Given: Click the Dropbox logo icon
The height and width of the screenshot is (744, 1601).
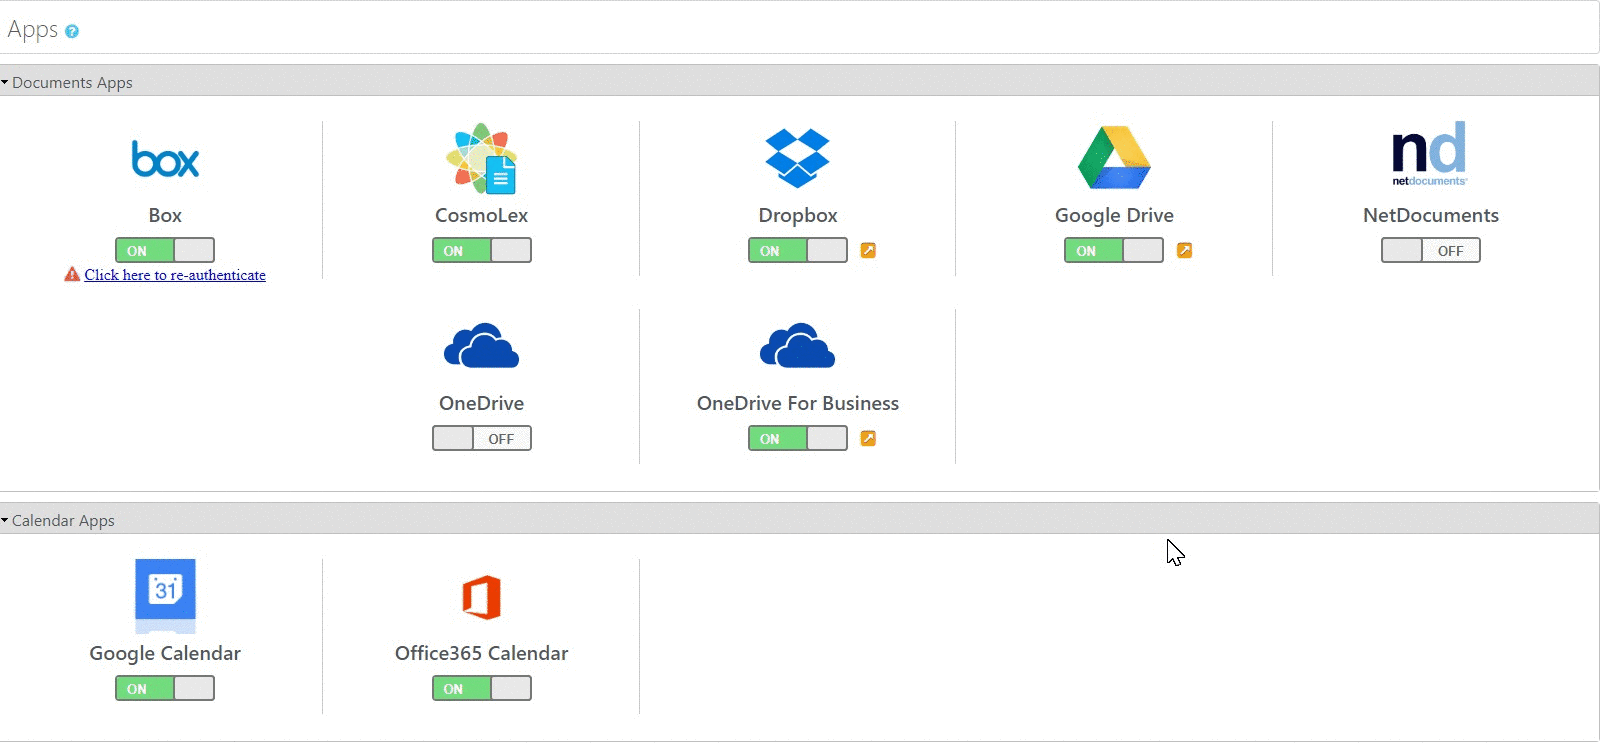Looking at the screenshot, I should click(797, 158).
